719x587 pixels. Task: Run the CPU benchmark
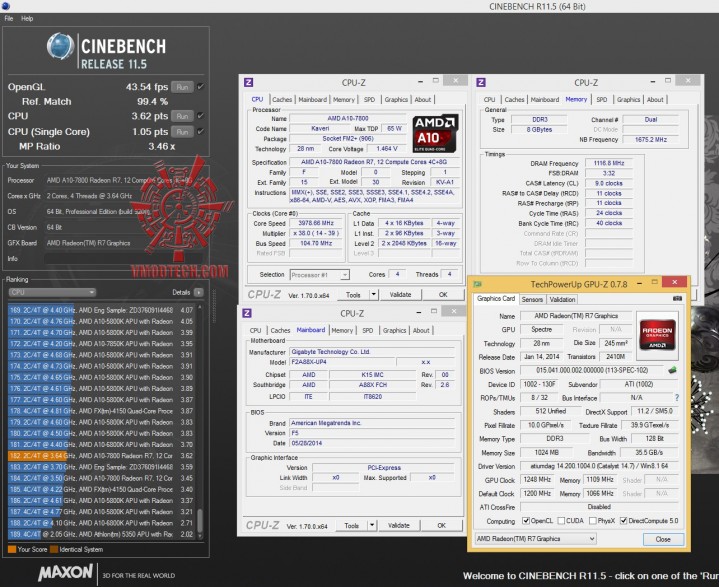[183, 116]
